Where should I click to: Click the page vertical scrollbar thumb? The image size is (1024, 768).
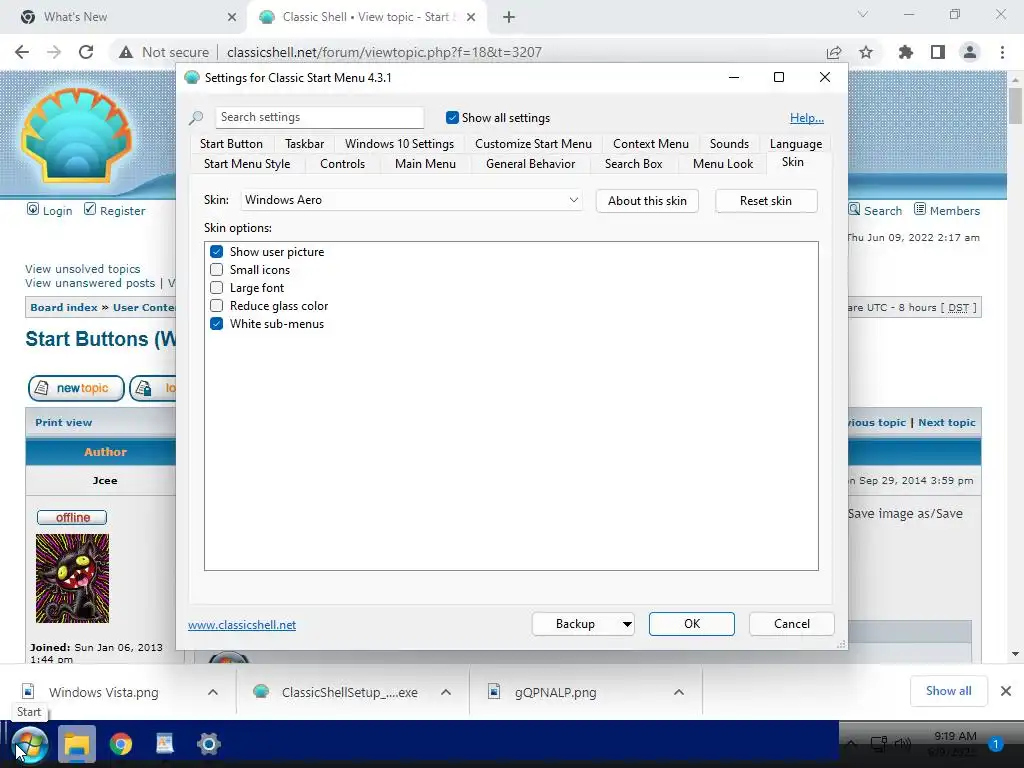point(1015,106)
